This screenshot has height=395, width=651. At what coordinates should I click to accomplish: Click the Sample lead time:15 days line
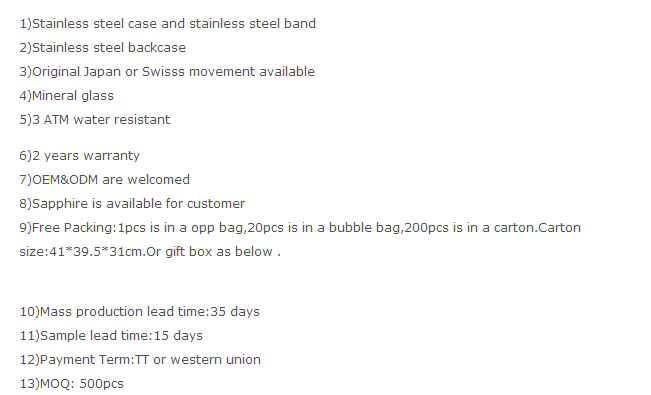point(111,336)
